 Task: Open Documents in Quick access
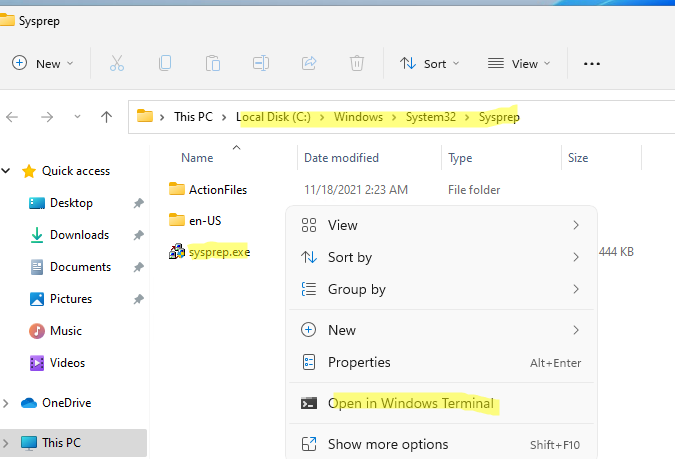(80, 267)
